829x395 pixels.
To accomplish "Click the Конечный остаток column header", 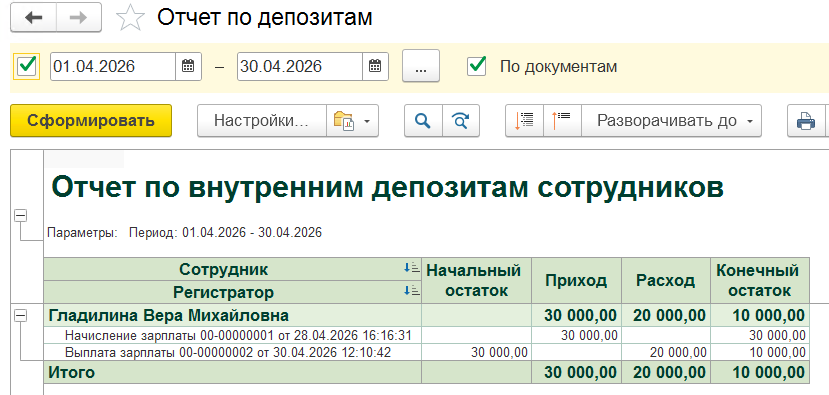I will (x=760, y=280).
